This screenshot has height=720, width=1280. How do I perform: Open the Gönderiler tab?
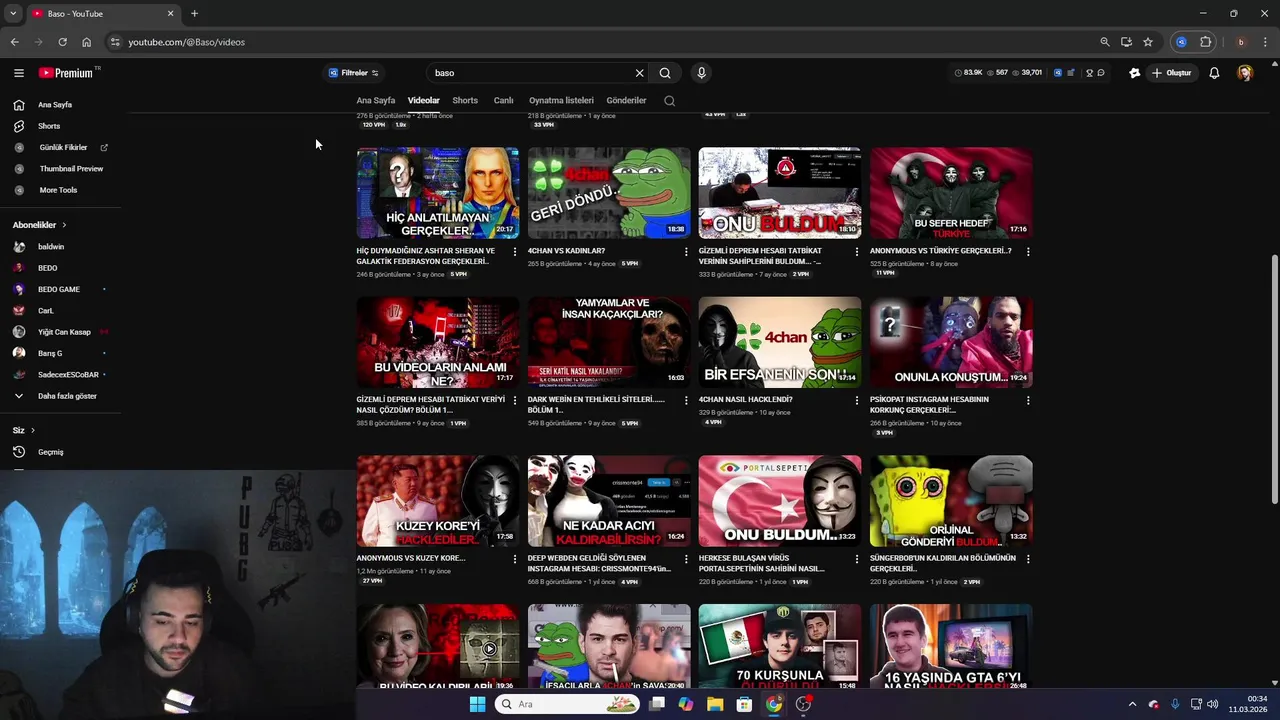point(626,100)
